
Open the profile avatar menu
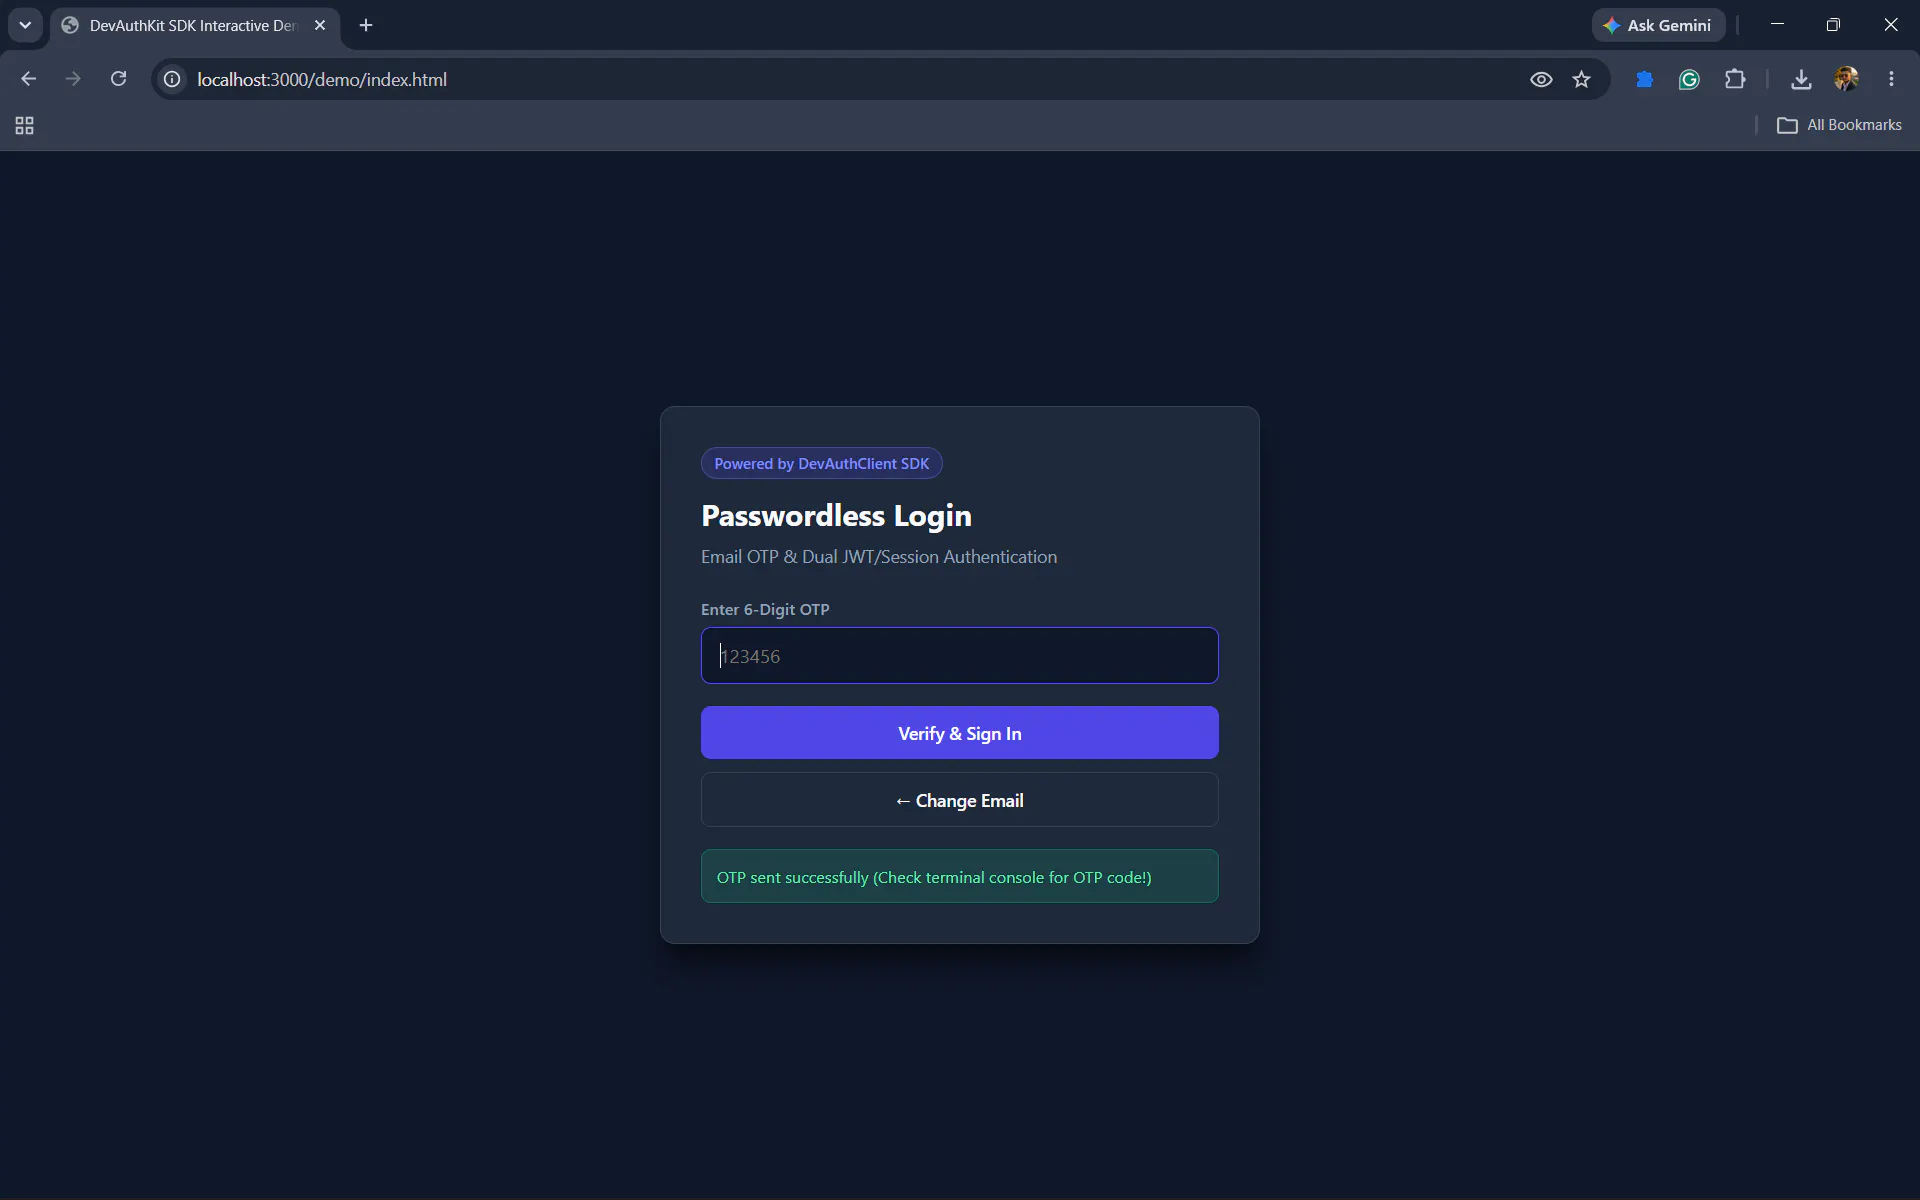[x=1846, y=79]
